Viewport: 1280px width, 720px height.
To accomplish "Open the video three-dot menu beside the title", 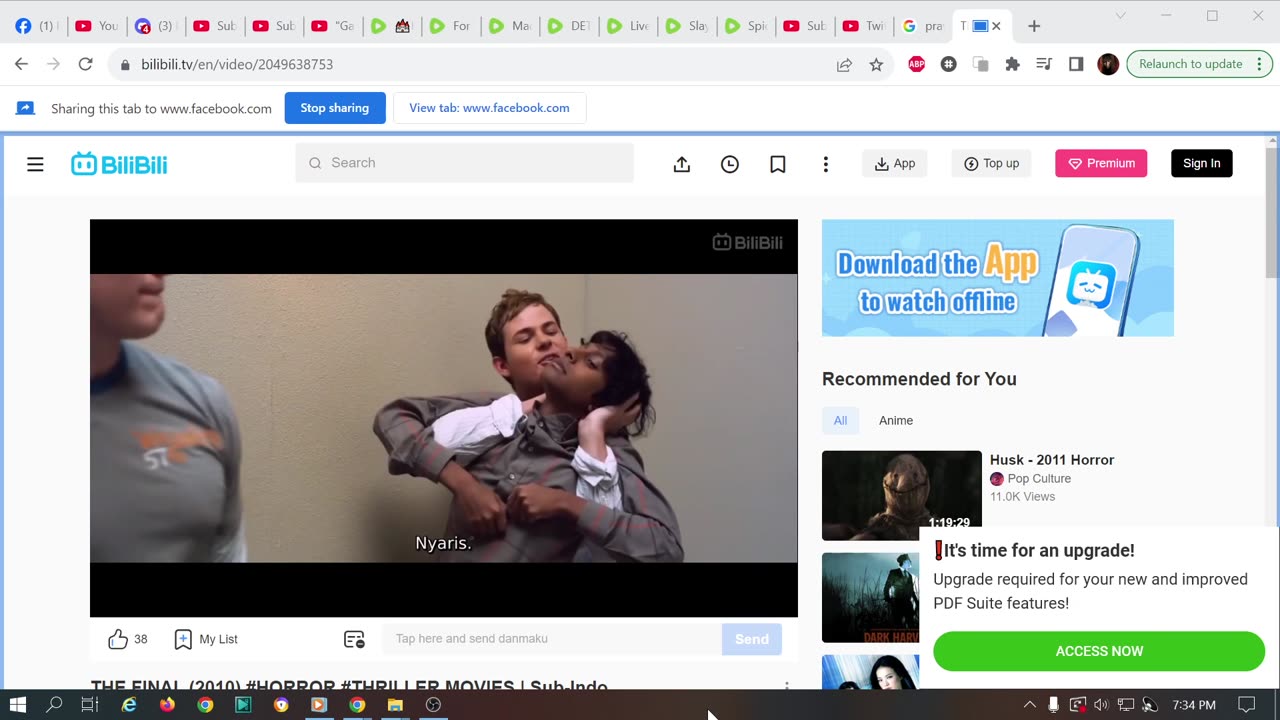I will pos(787,686).
